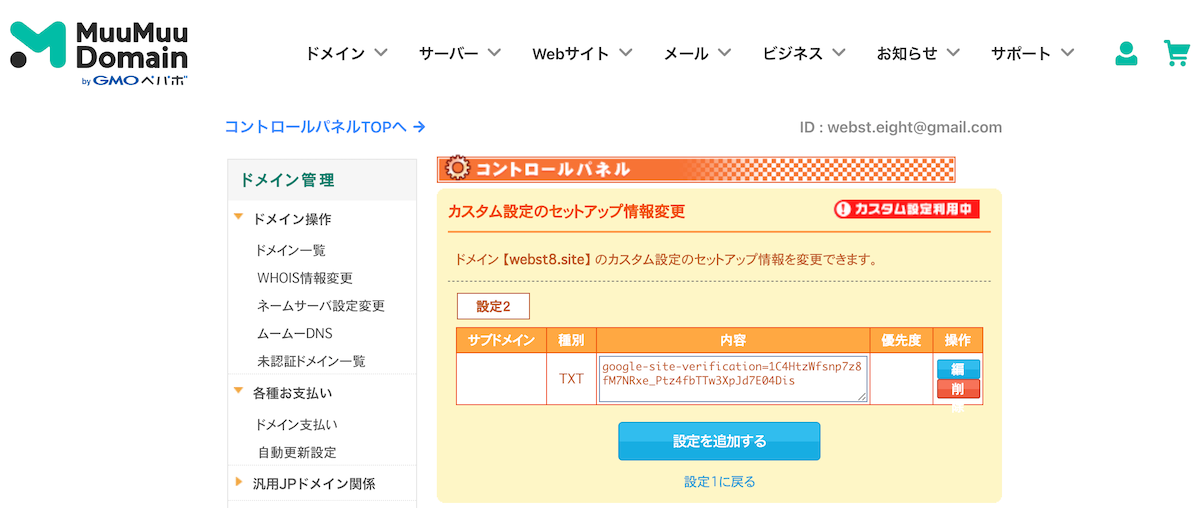Follow the コントロールパネルTOPへ link
This screenshot has width=1200, height=508.
point(325,127)
